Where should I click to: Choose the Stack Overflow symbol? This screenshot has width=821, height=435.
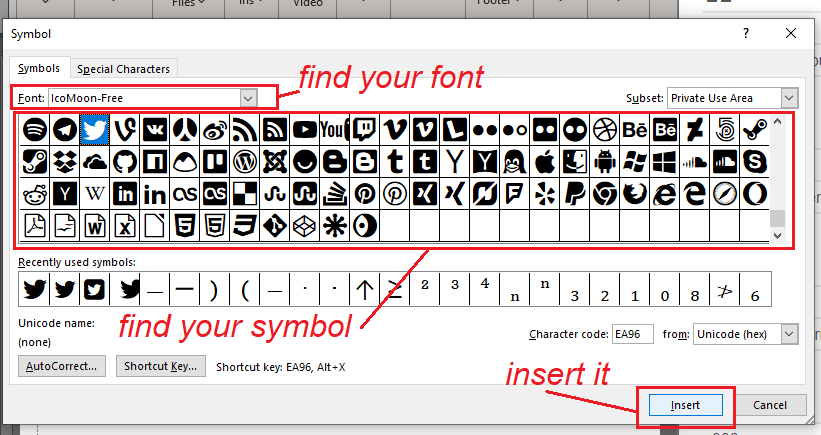click(335, 194)
